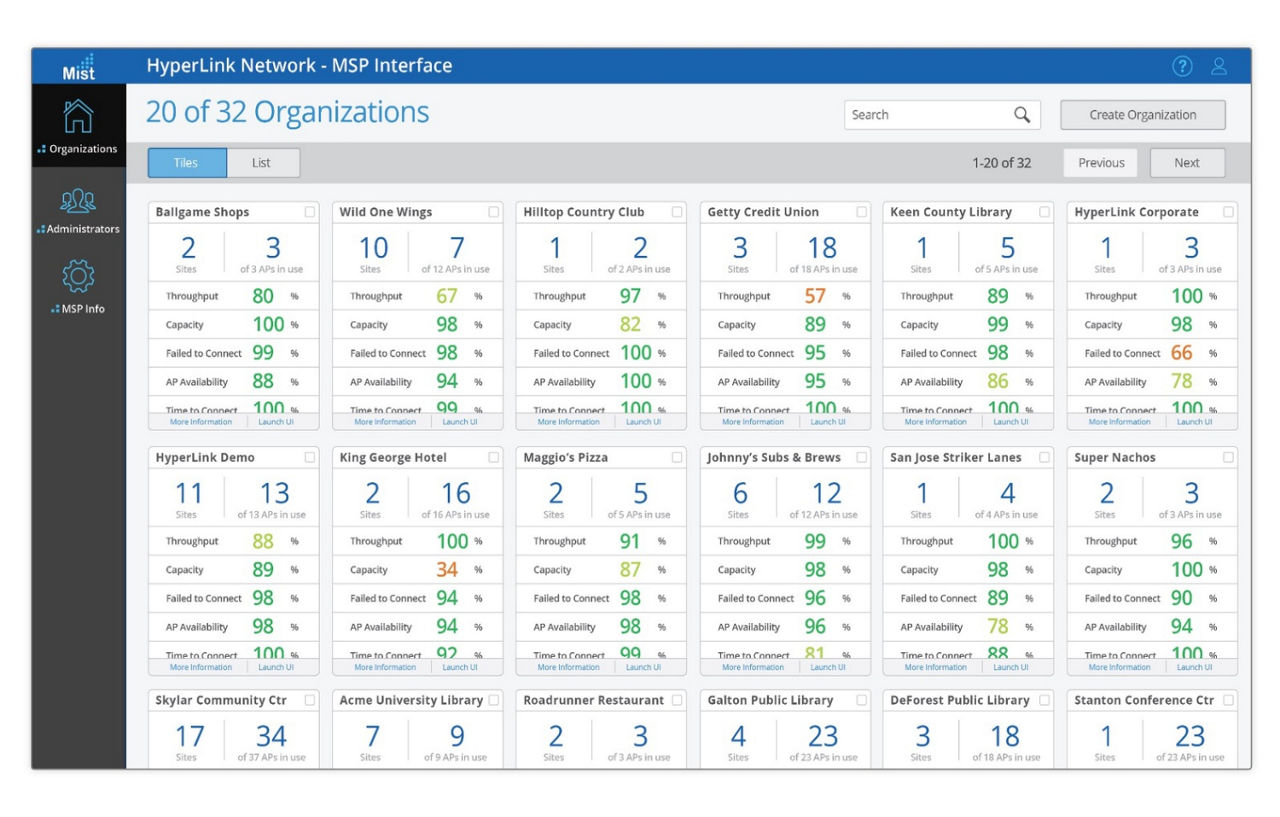Switch to the List view tab
Viewport: 1280px width, 817px height.
[263, 162]
